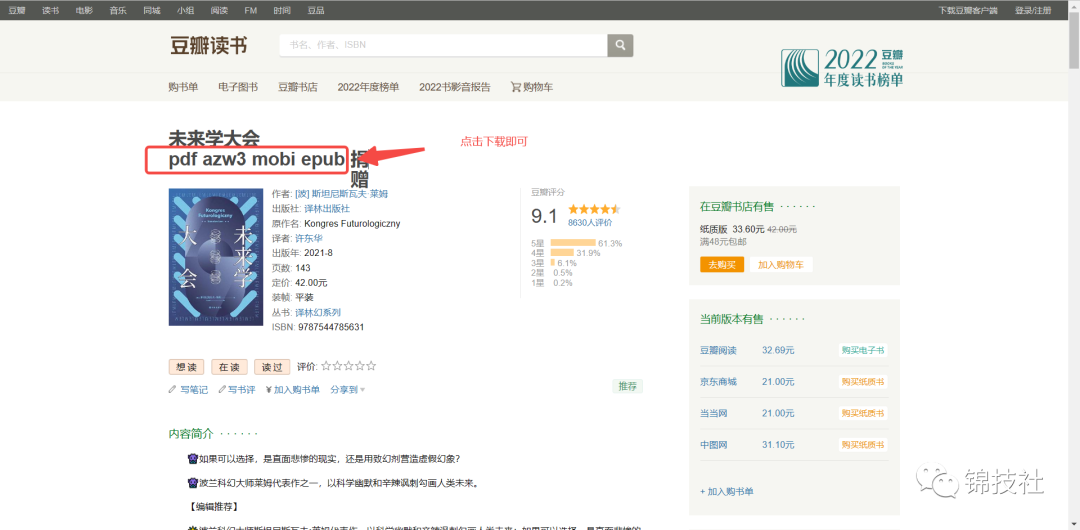The image size is (1080, 530).
Task: Click 购买纸质书 in 当当网 row
Action: [x=862, y=414]
